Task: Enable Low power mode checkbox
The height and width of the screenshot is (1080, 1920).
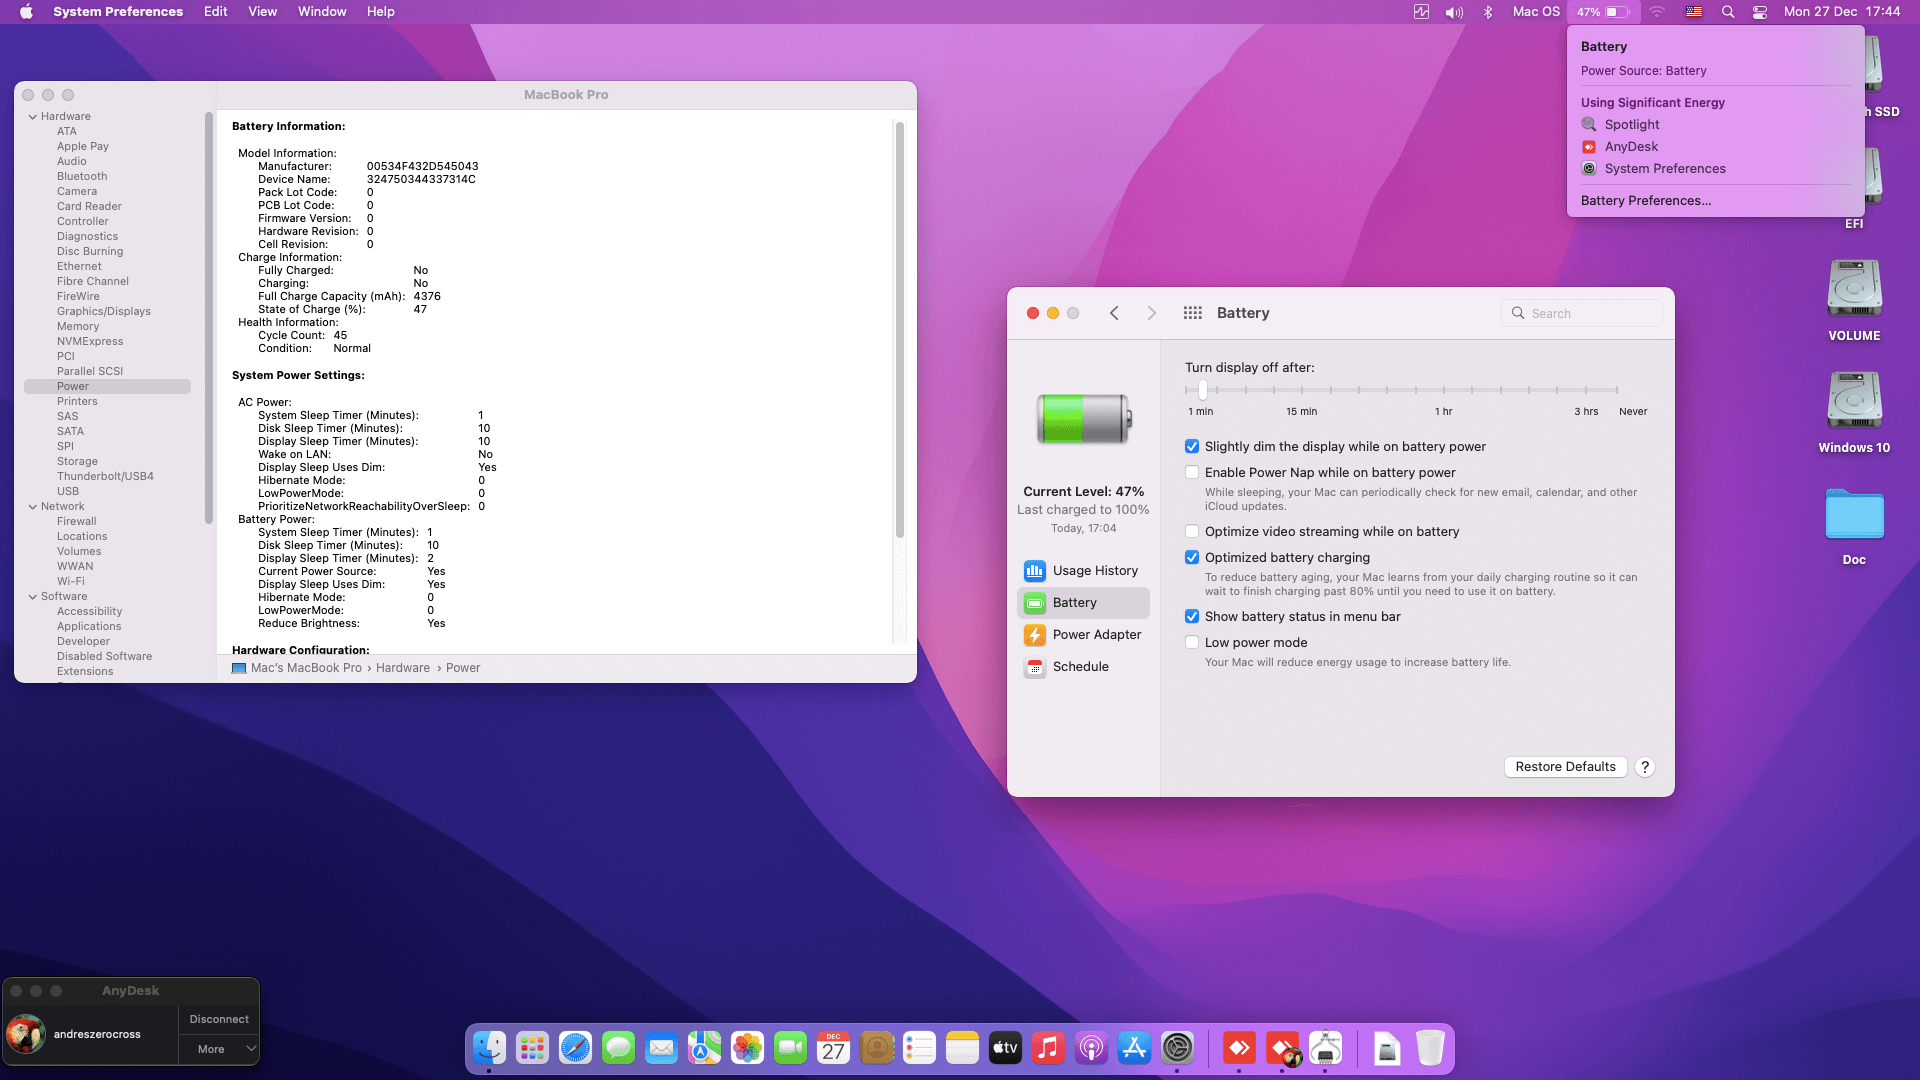Action: pos(1192,642)
